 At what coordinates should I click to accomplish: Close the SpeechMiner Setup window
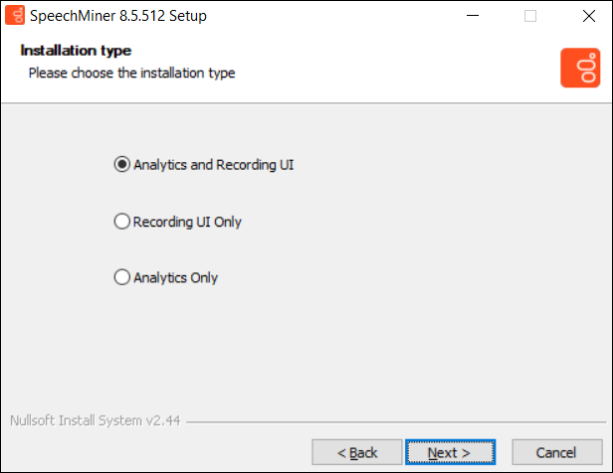589,16
